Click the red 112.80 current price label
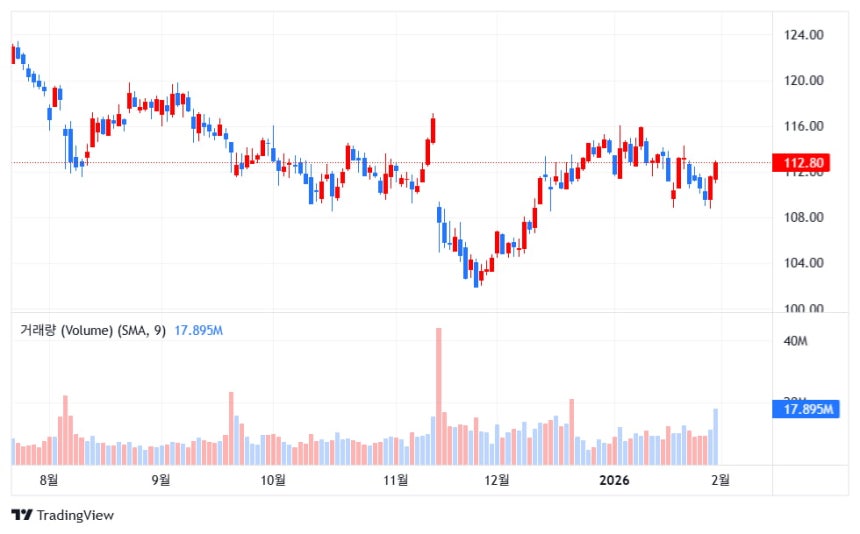This screenshot has height=534, width=860. click(805, 163)
